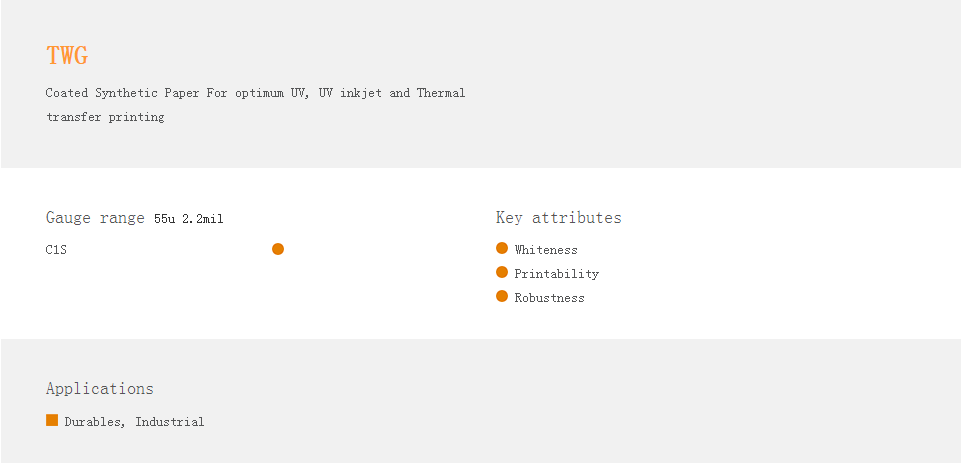Click the orange bullet beside Whiteness

[x=502, y=248]
